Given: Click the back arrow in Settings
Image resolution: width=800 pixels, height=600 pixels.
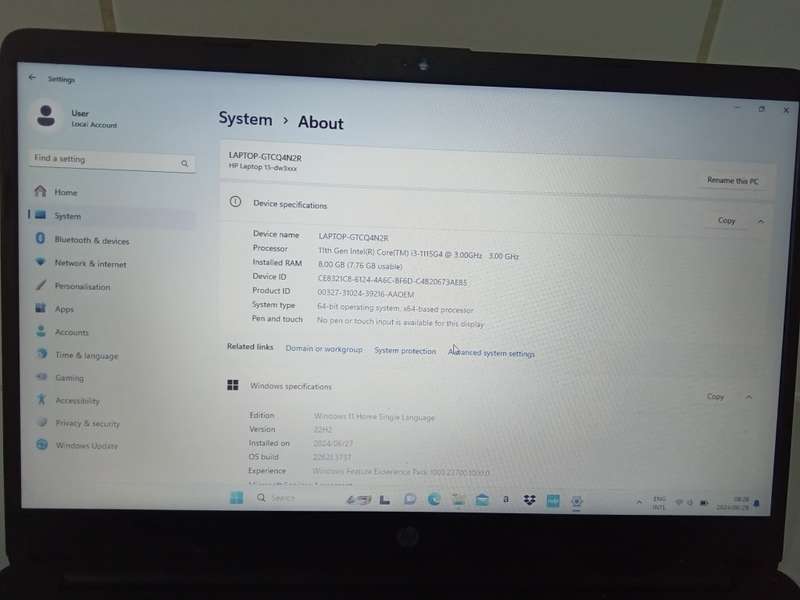Looking at the screenshot, I should [32, 78].
